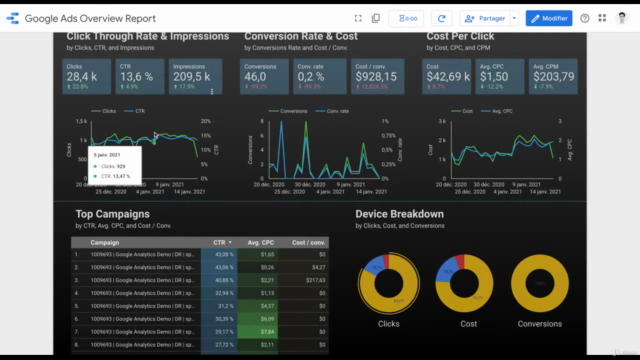Open the Google apps grid
The height and width of the screenshot is (360, 640).
click(x=602, y=18)
